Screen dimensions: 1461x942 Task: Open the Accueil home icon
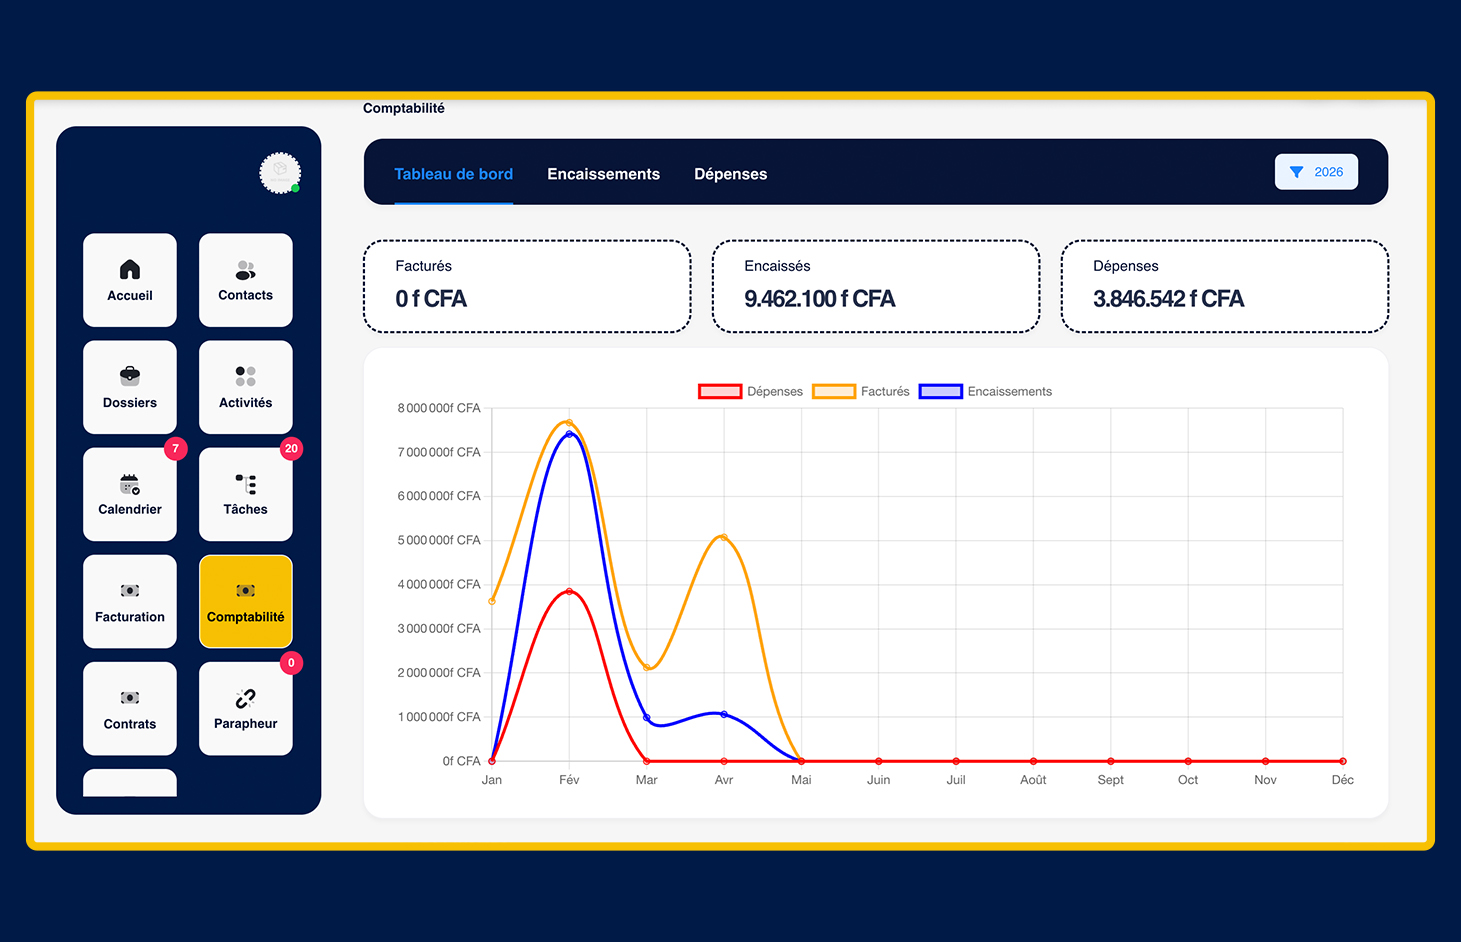[130, 269]
